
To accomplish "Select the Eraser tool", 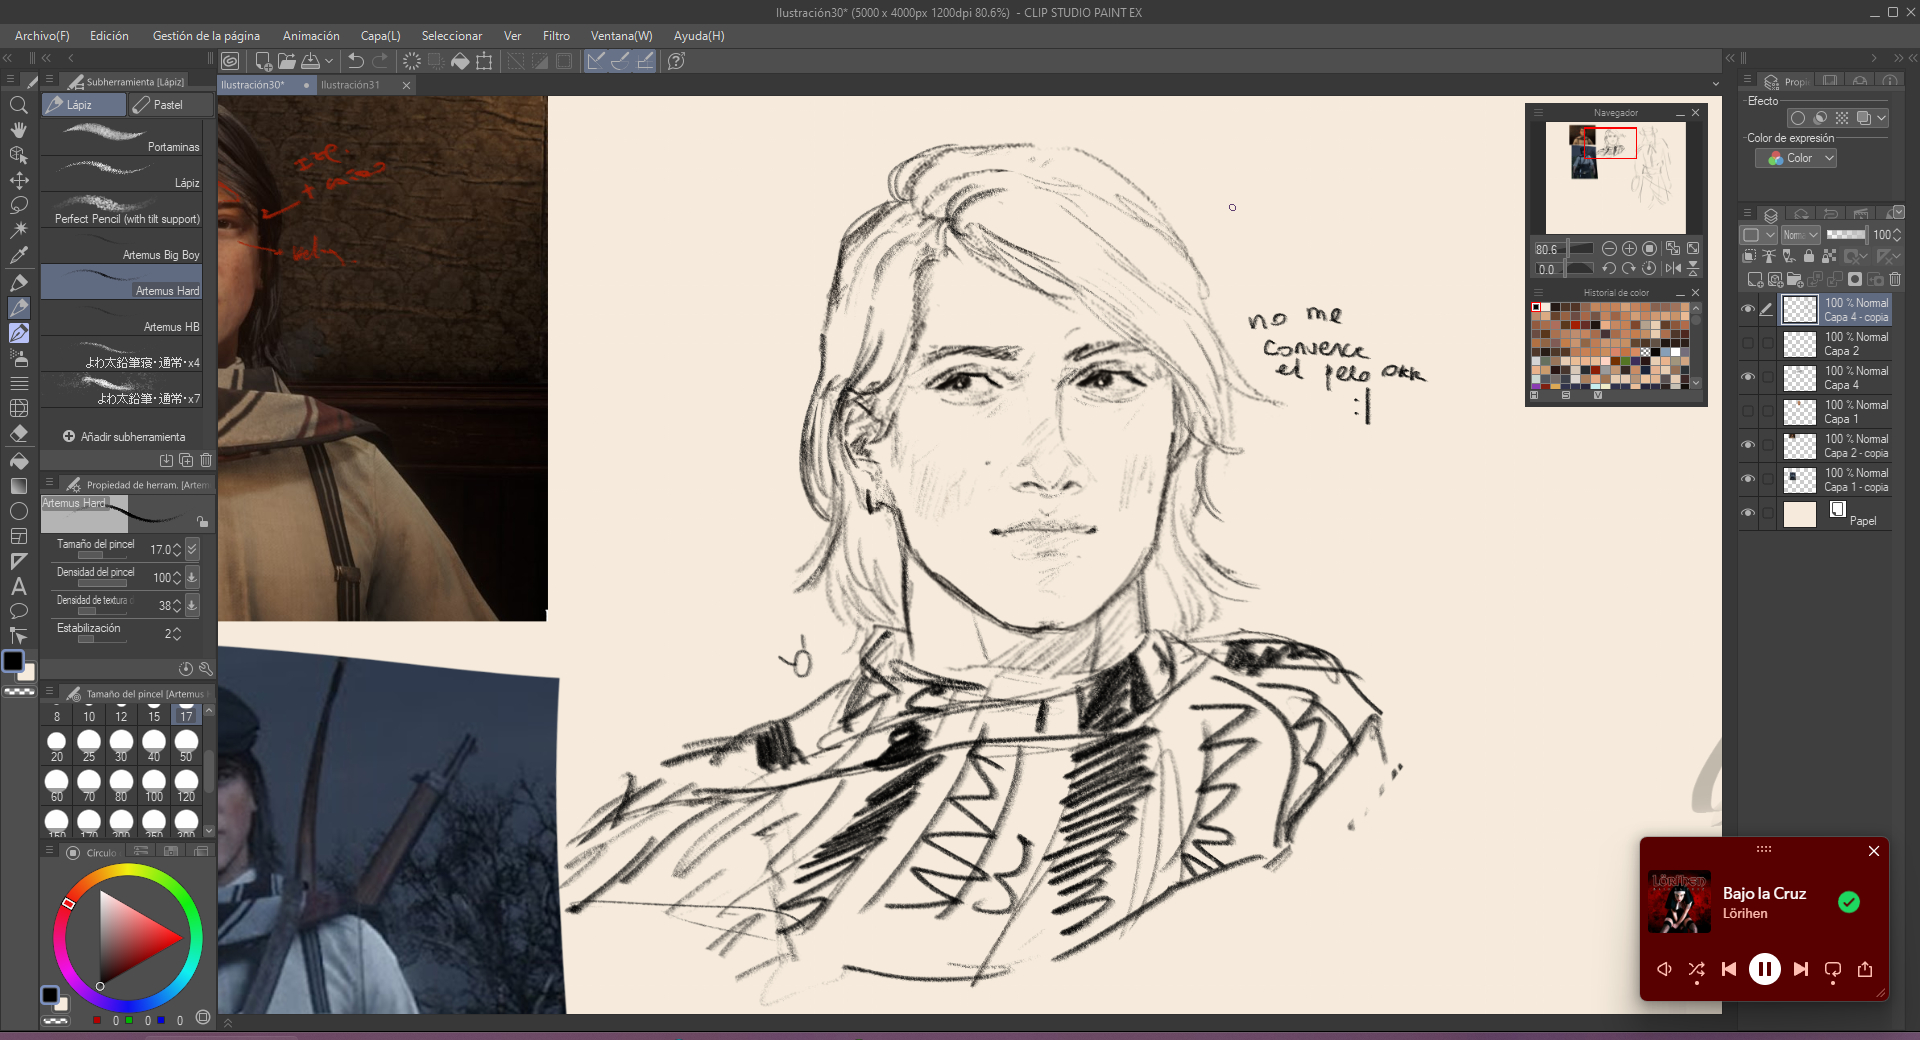I will point(18,434).
